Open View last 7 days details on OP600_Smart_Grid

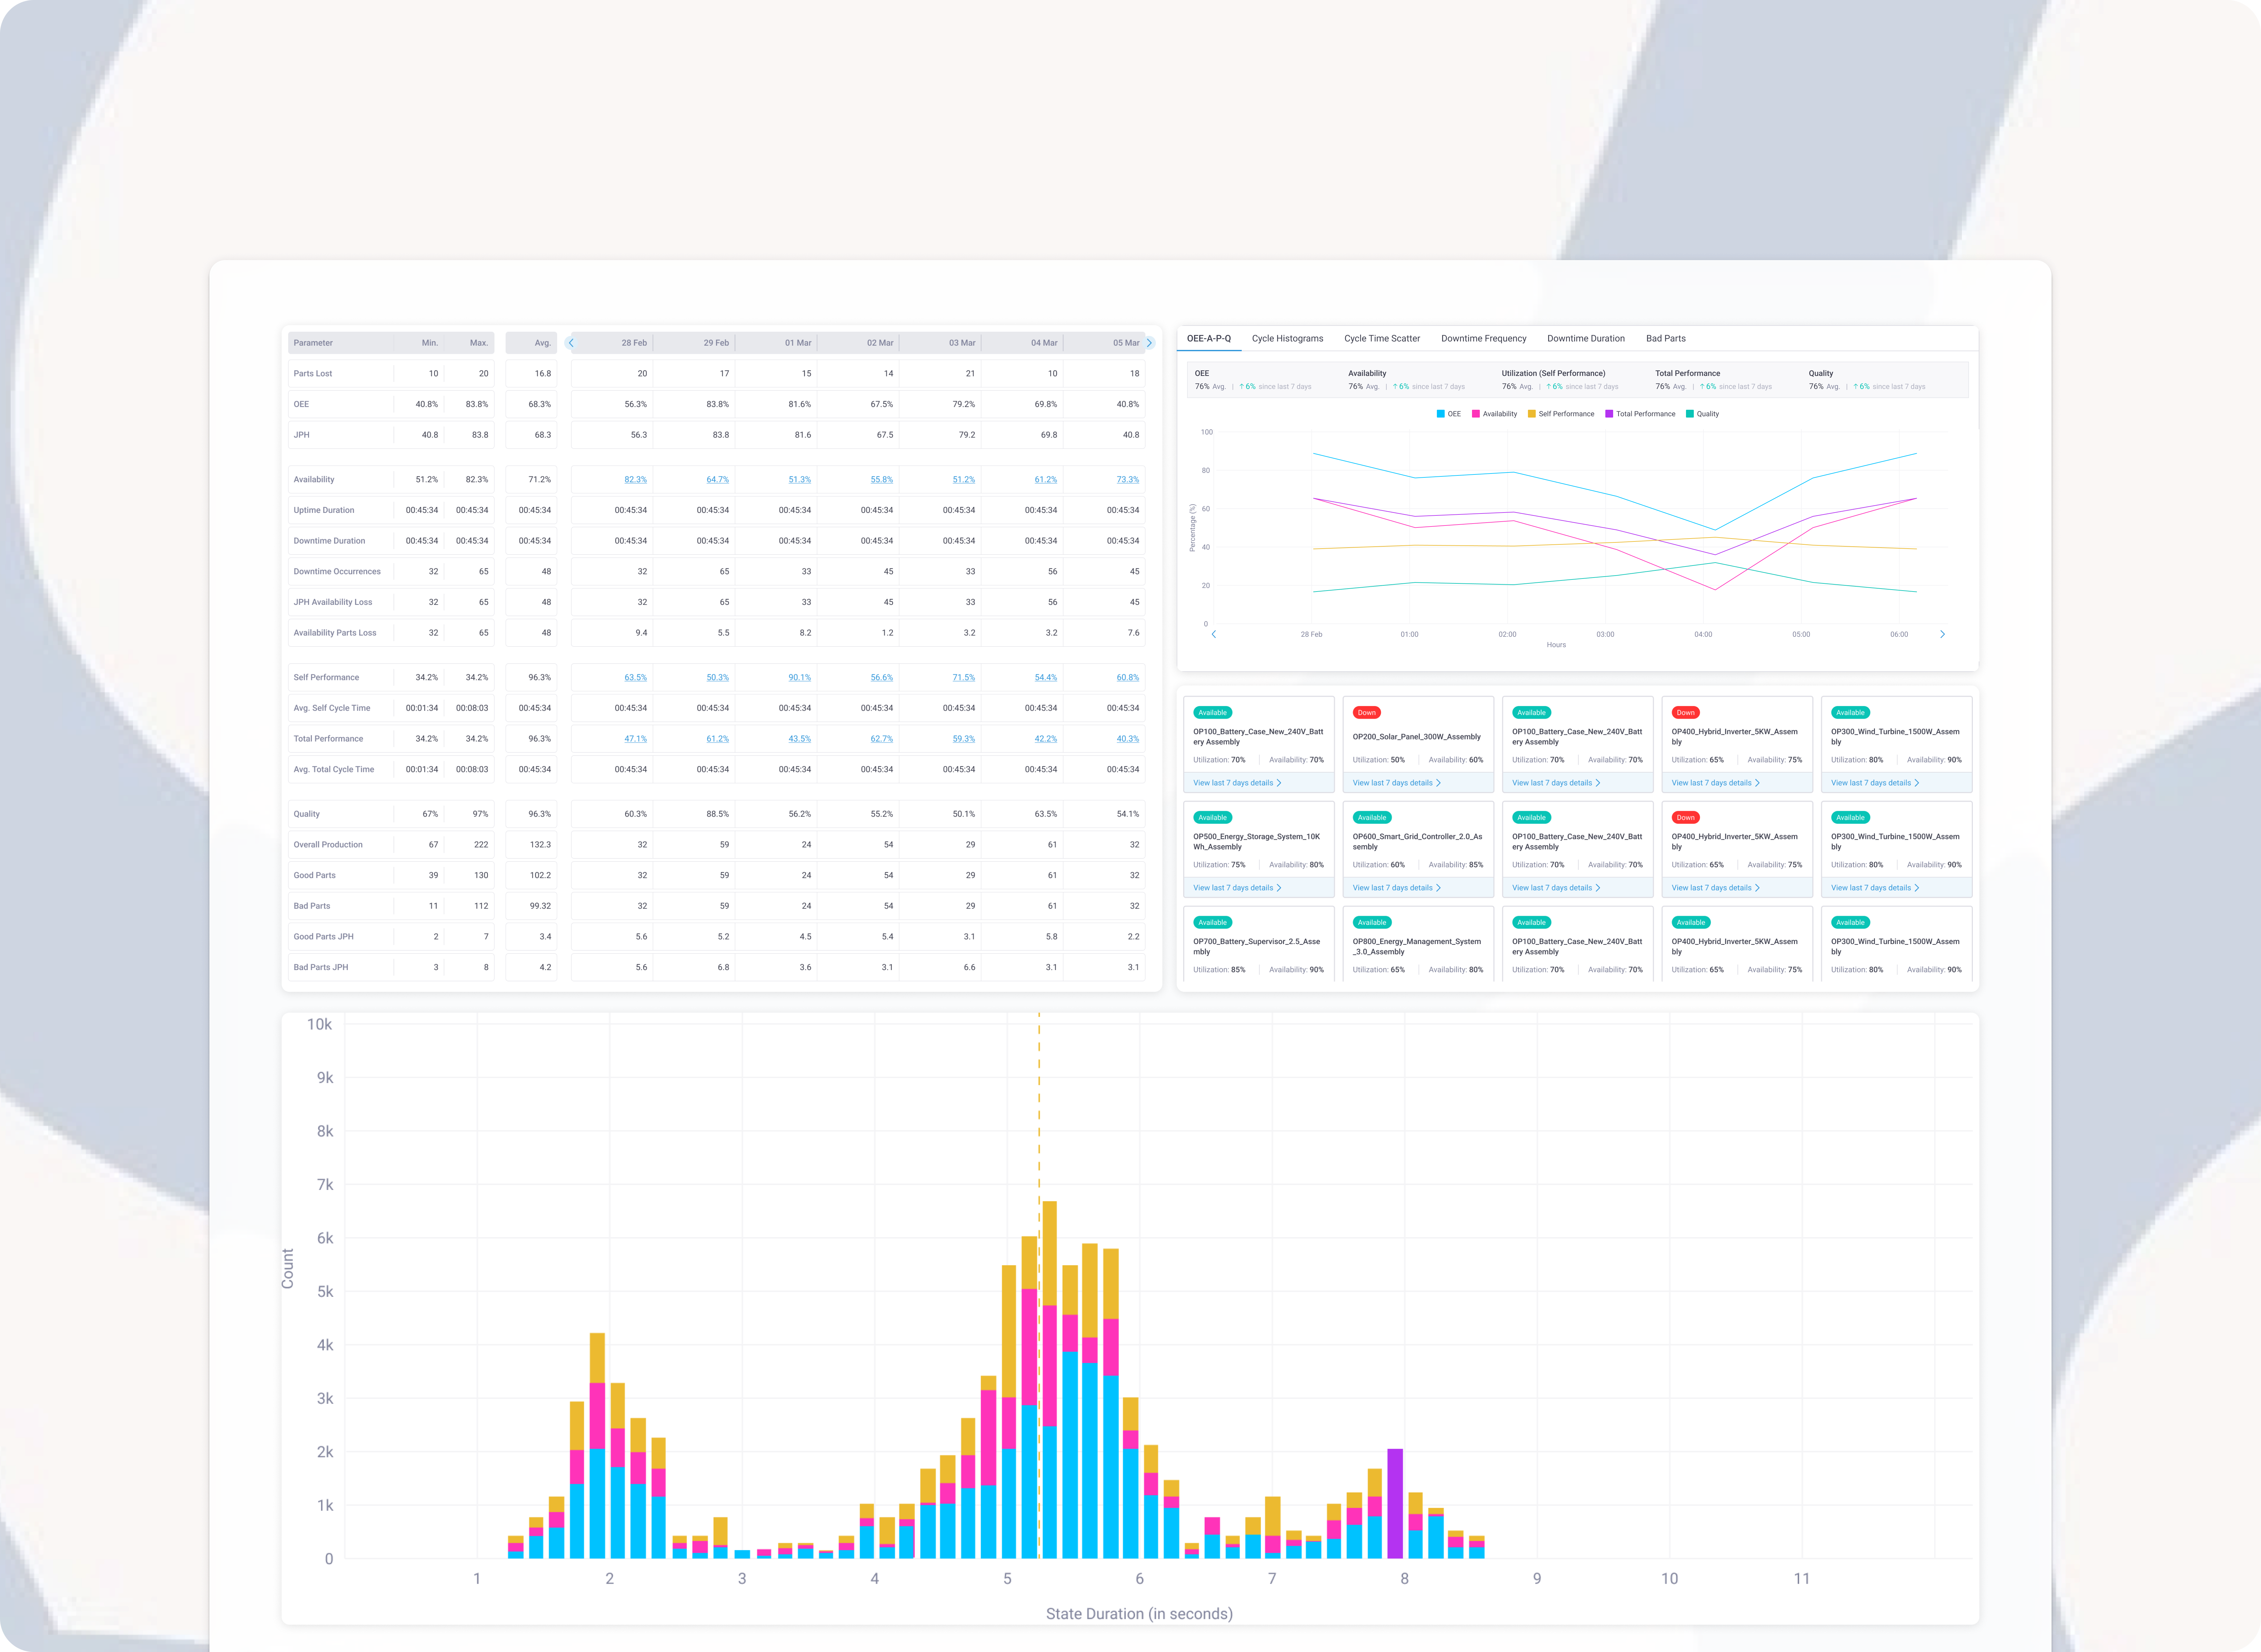pos(1397,888)
